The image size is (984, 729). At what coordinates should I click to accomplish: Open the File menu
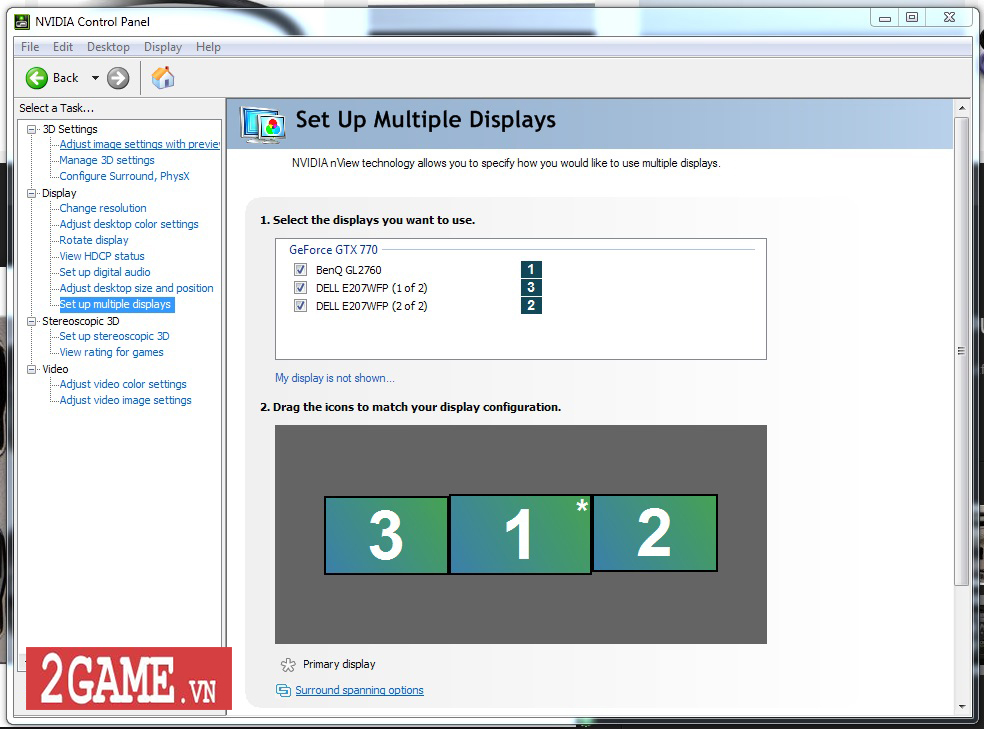pyautogui.click(x=29, y=47)
